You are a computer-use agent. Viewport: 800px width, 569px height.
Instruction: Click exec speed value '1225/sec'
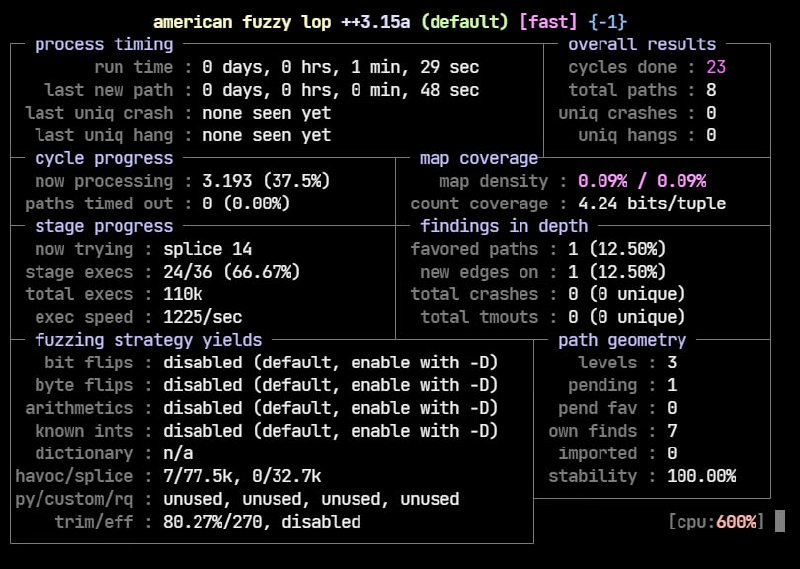pos(203,317)
